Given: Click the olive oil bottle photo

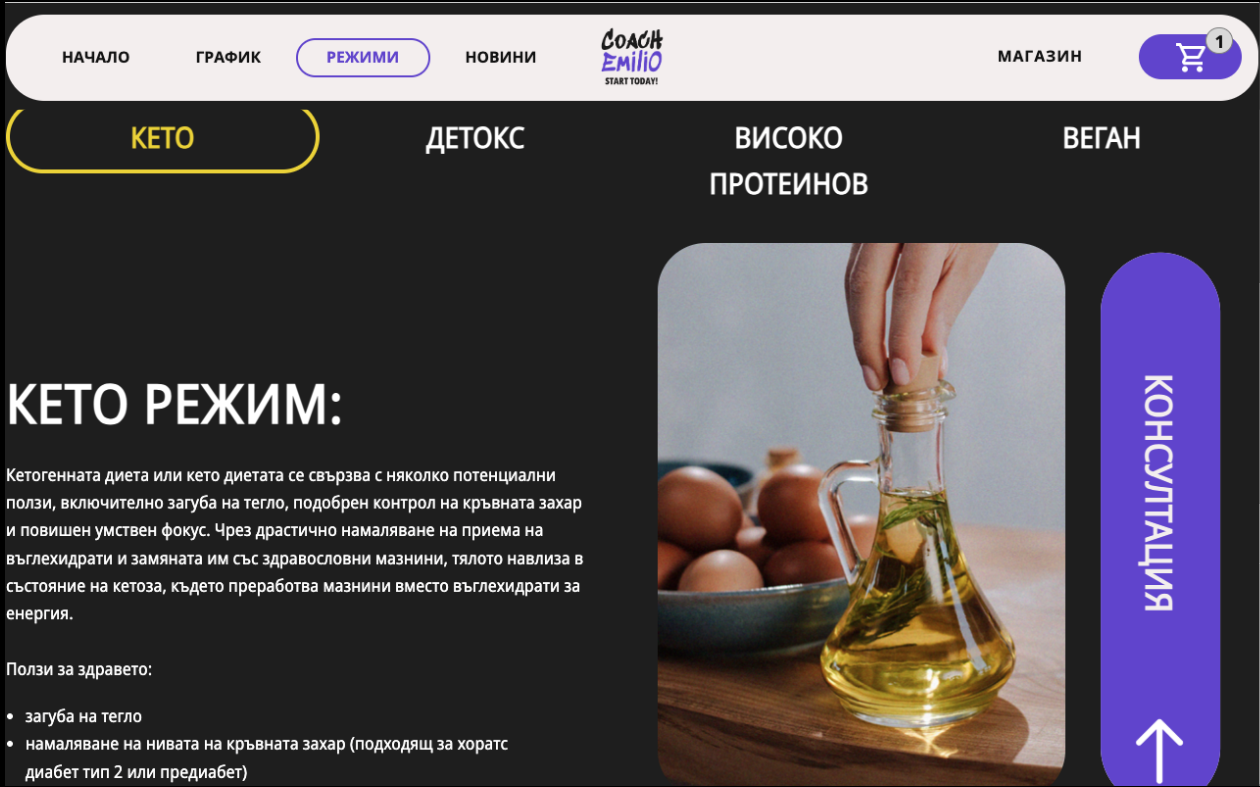Looking at the screenshot, I should point(861,513).
